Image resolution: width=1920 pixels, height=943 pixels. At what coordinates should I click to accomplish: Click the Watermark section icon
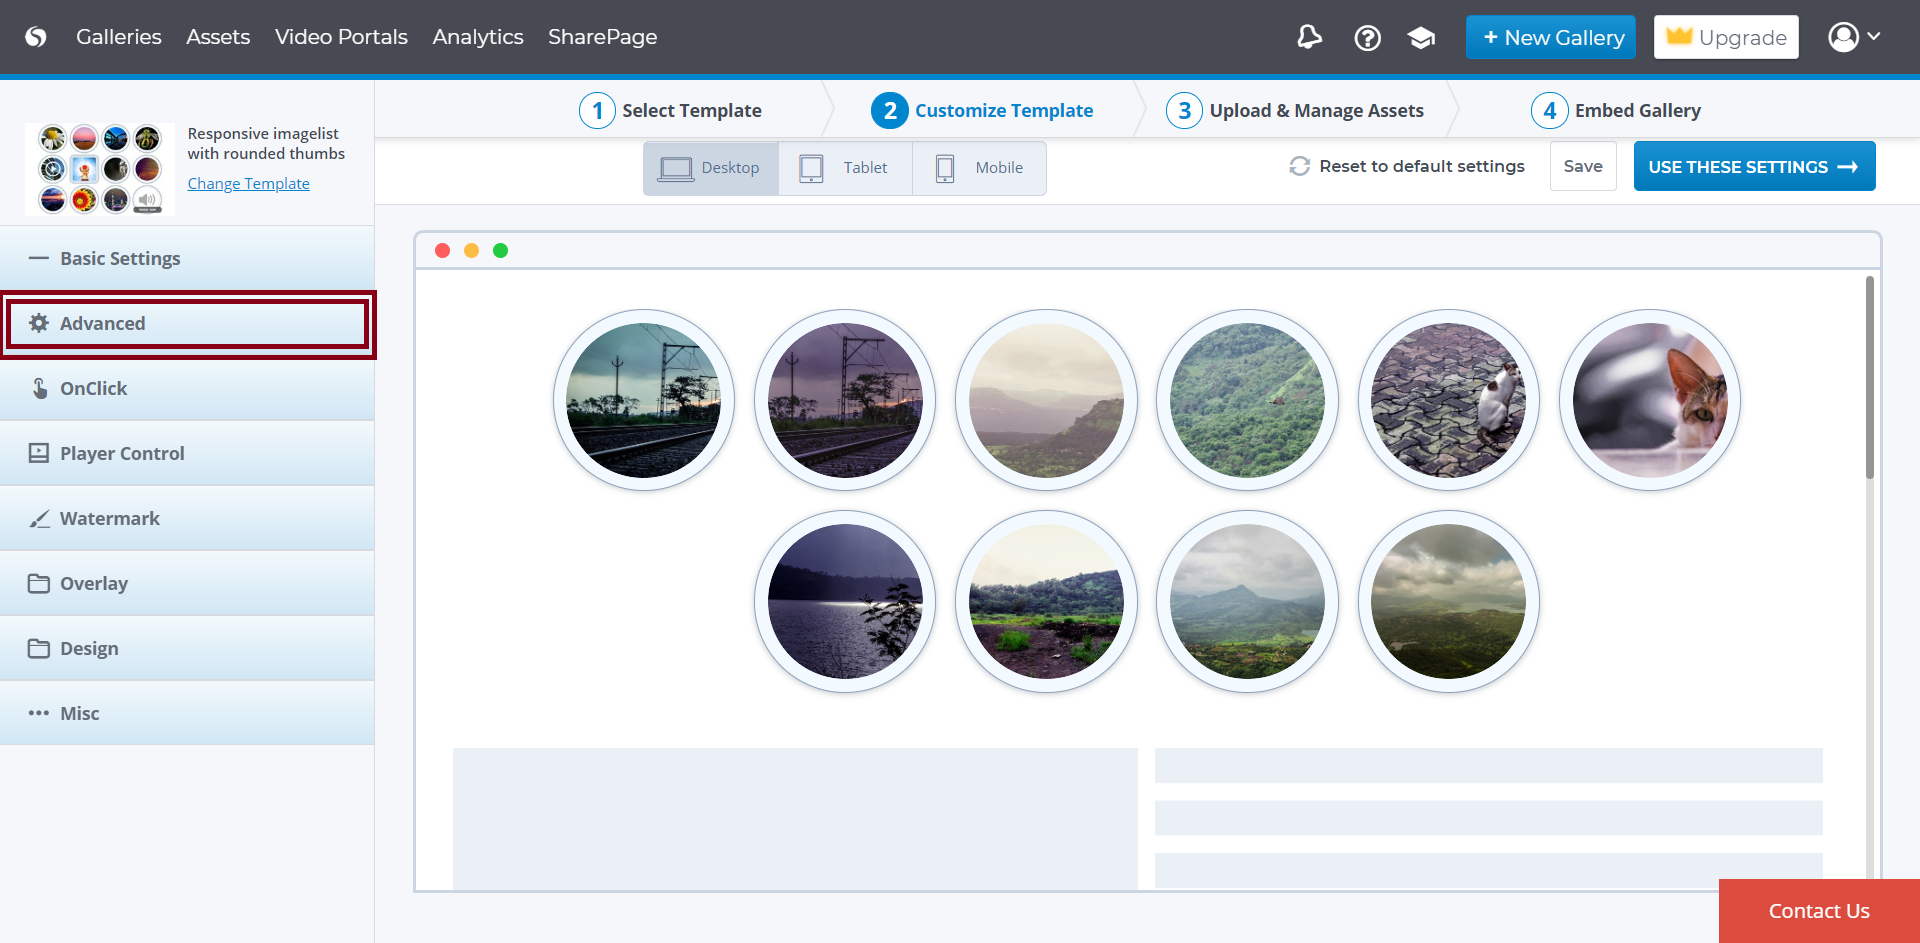click(x=39, y=518)
